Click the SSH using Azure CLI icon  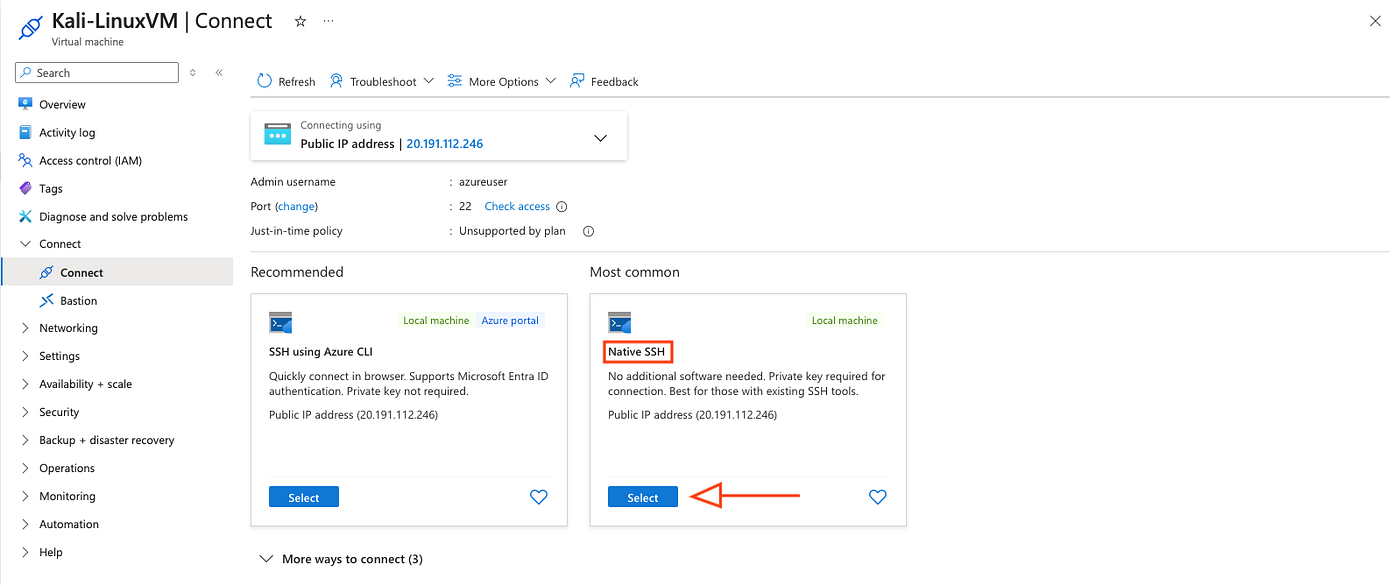(280, 322)
